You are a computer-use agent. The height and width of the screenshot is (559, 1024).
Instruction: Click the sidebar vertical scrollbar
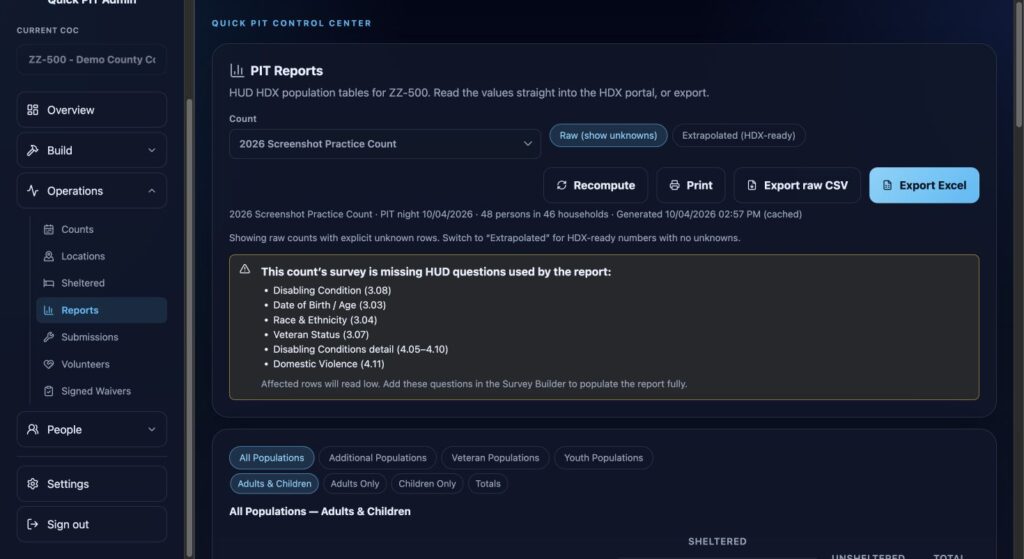[x=189, y=327]
